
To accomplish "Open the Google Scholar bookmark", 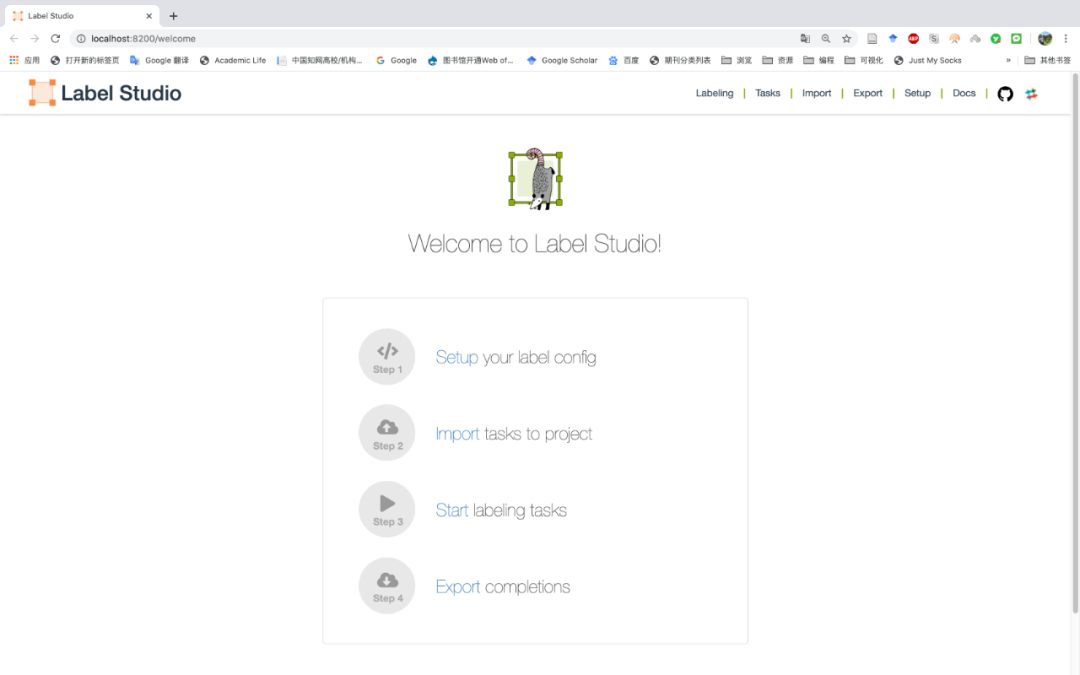I will (x=562, y=61).
